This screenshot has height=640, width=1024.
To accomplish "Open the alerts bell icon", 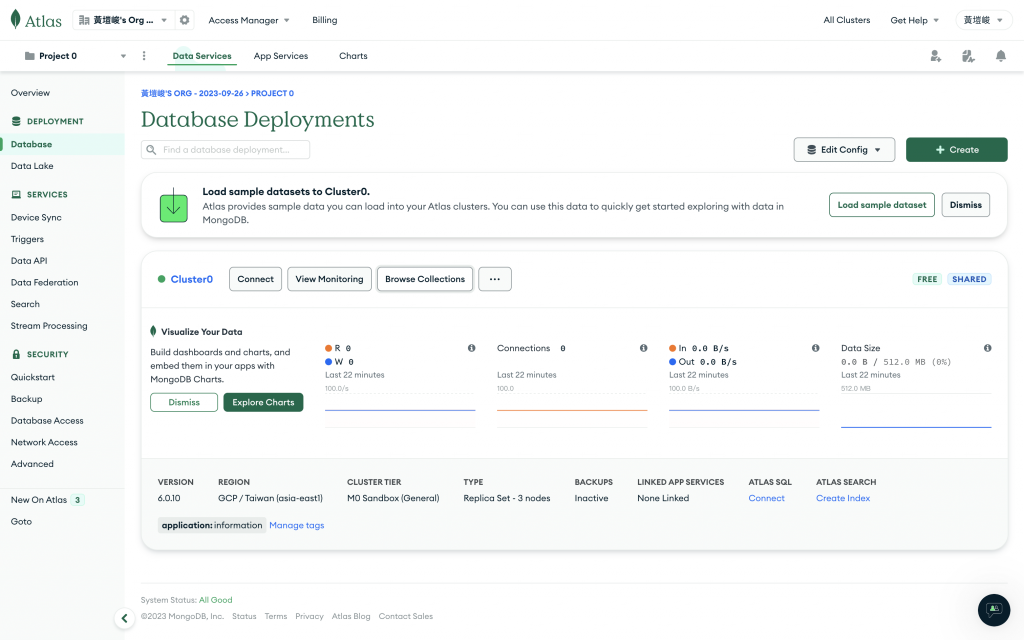I will pyautogui.click(x=1000, y=56).
